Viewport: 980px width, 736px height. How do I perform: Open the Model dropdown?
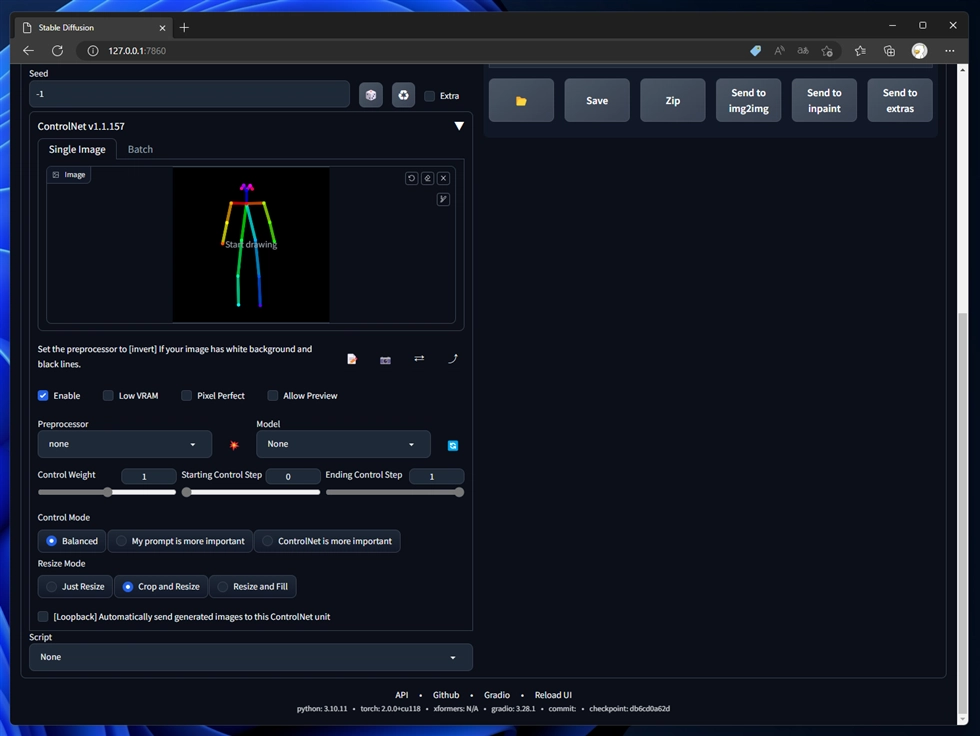343,444
